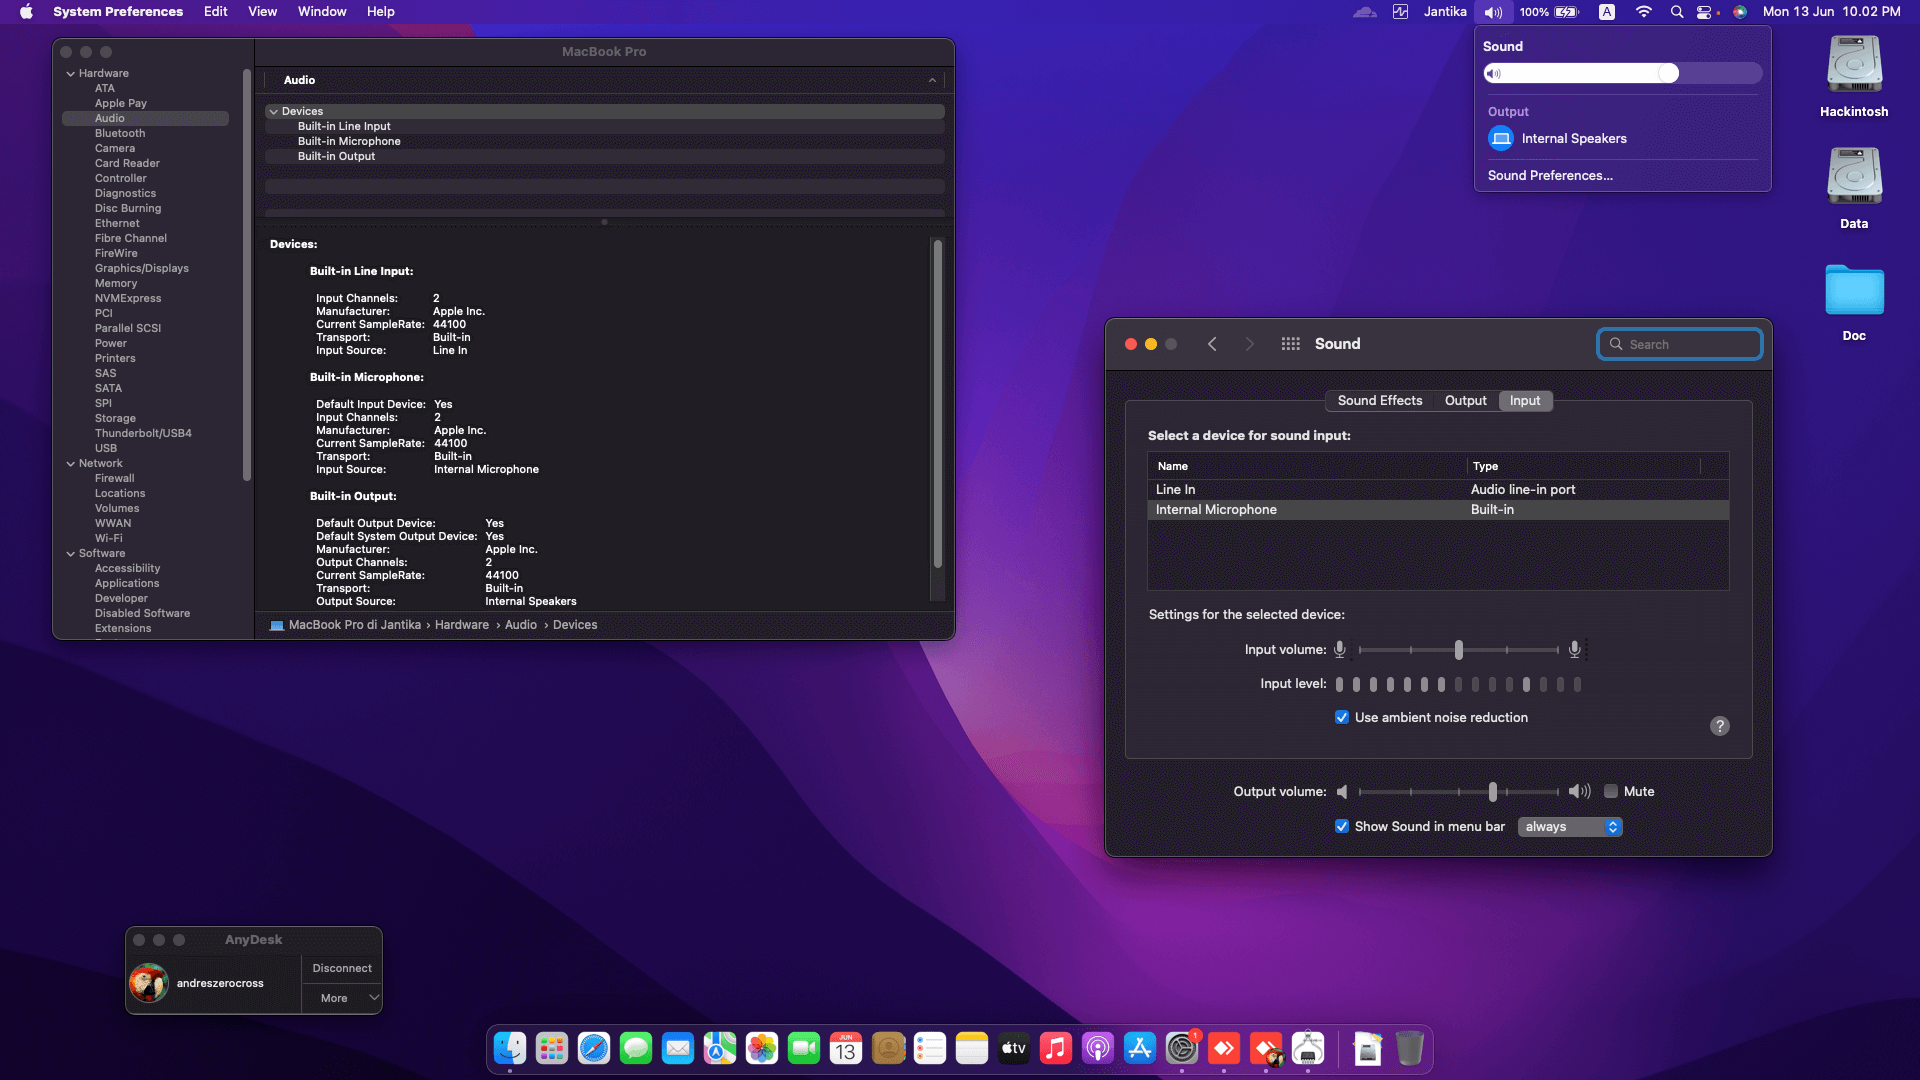Uncheck Show Sound in menu bar
This screenshot has height=1080, width=1920.
coord(1342,827)
